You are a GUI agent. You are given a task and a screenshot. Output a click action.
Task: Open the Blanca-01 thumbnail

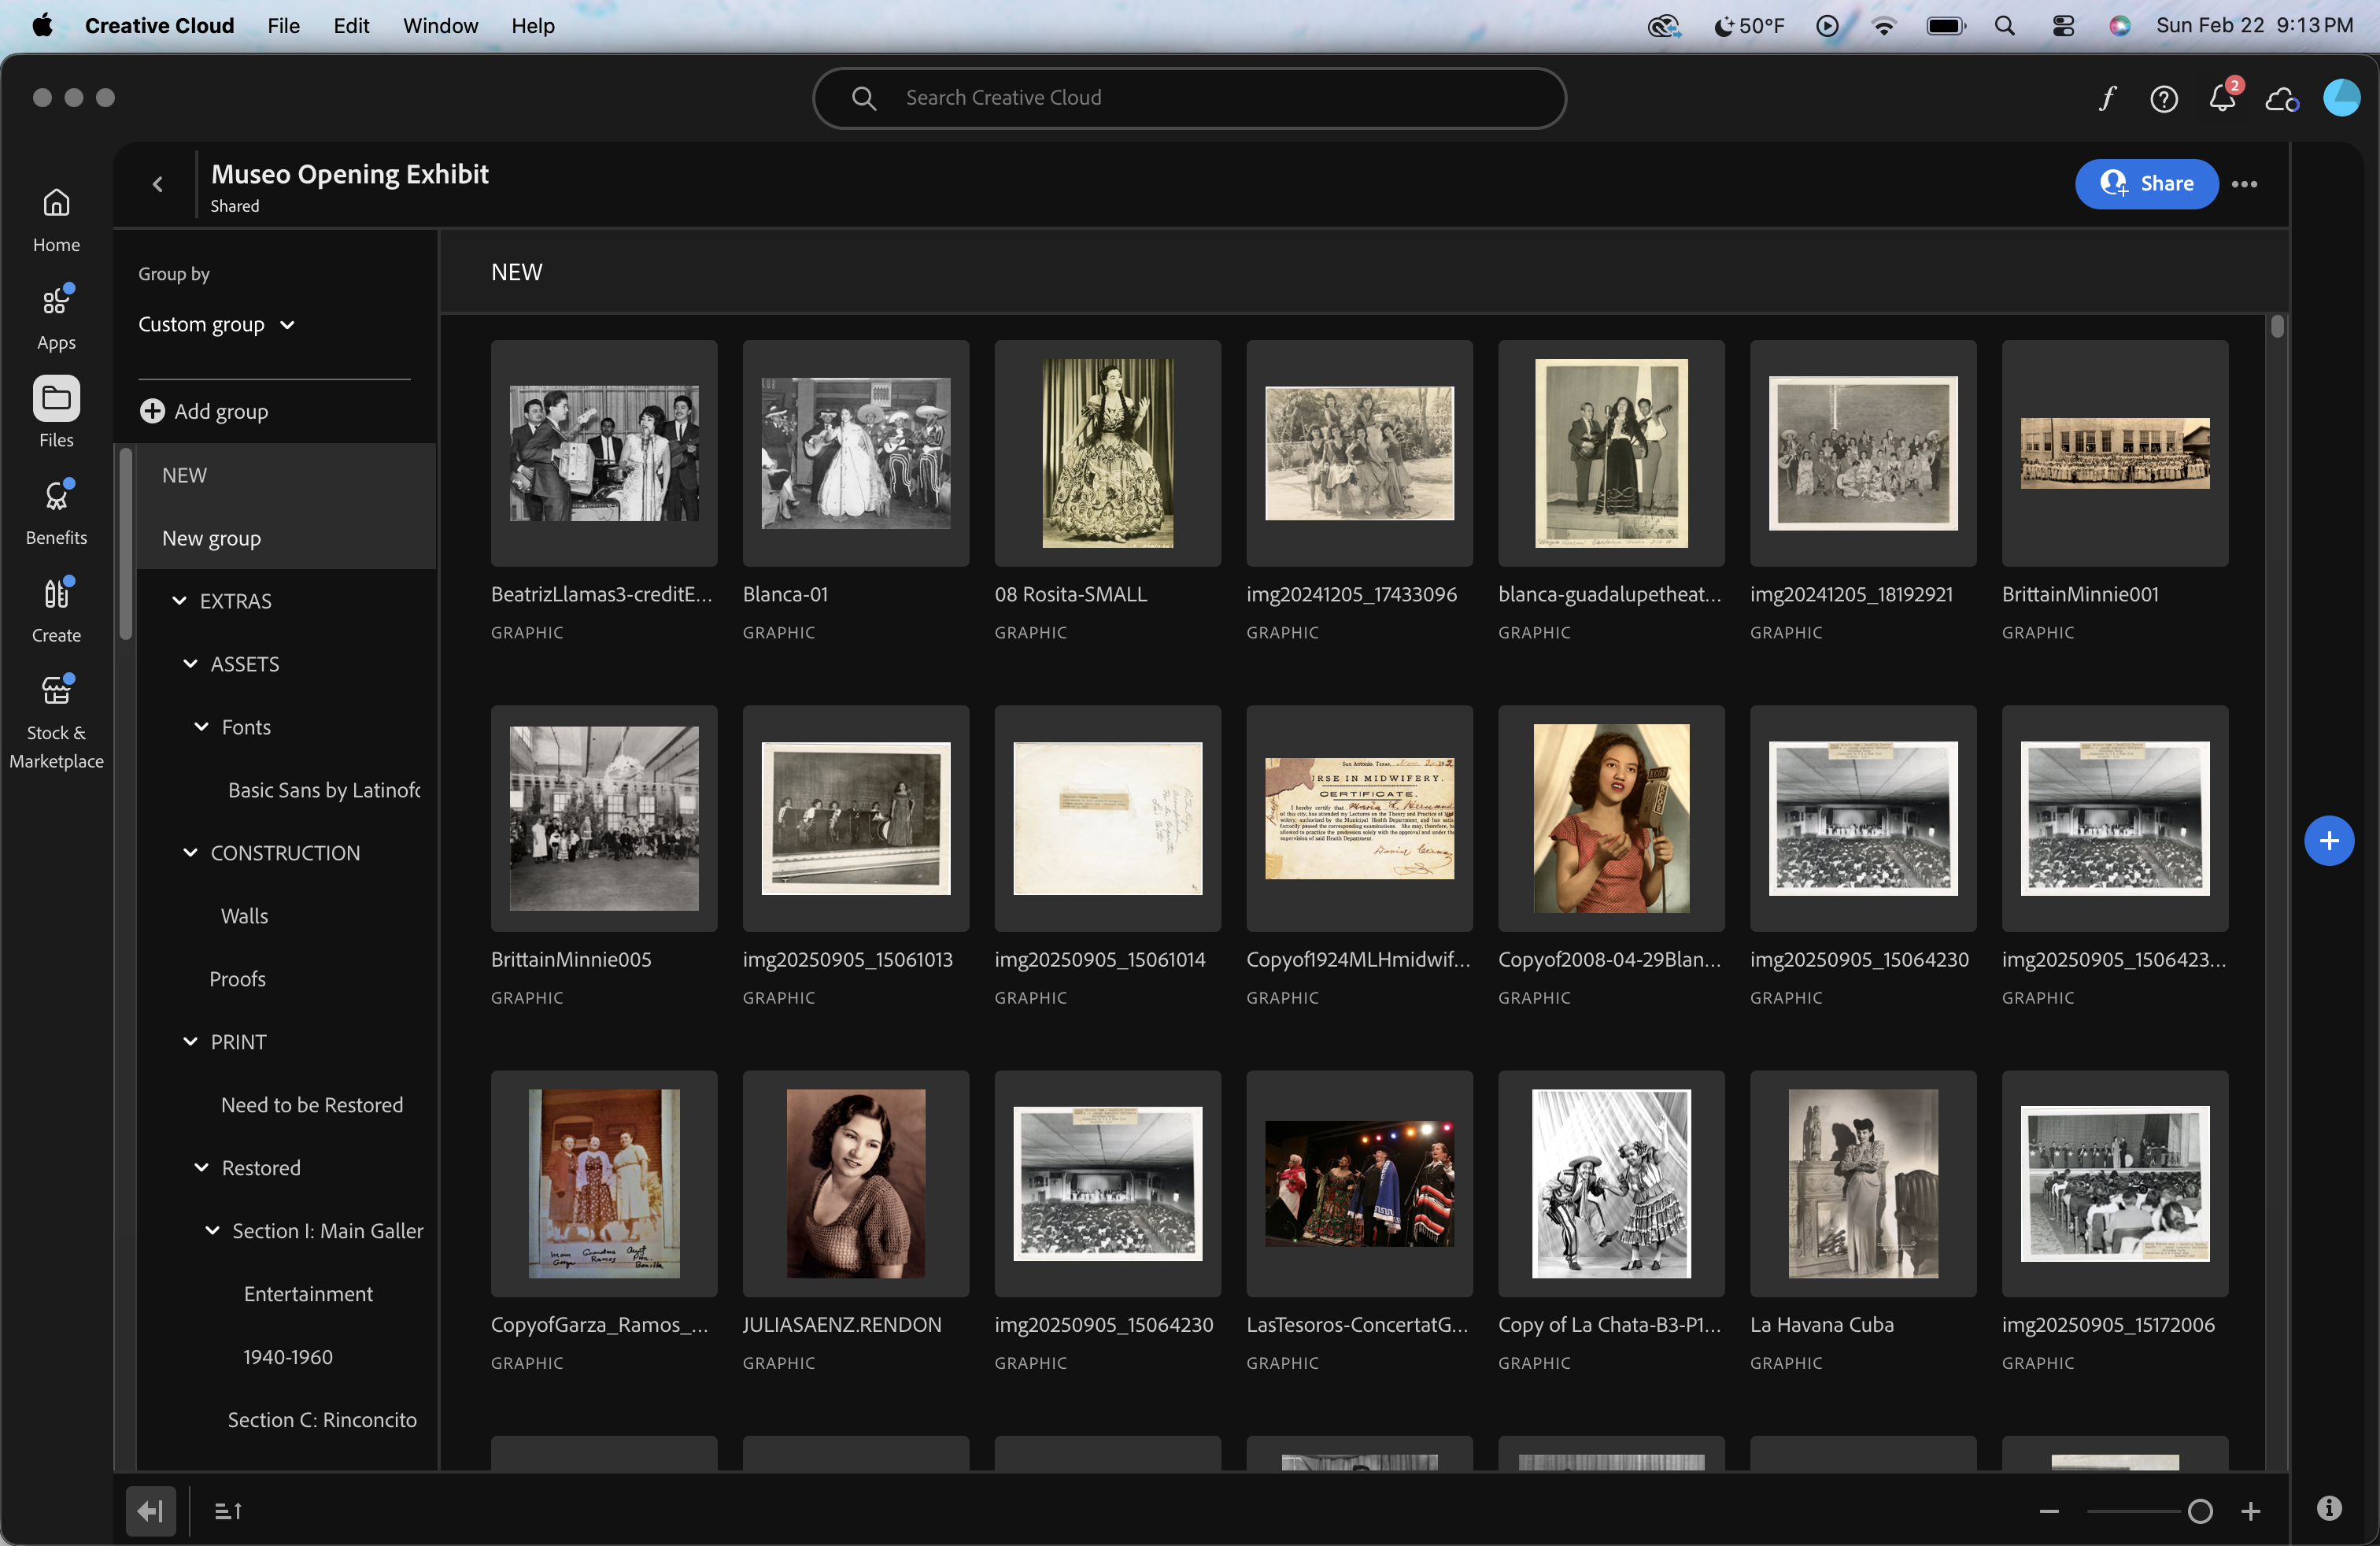point(855,453)
